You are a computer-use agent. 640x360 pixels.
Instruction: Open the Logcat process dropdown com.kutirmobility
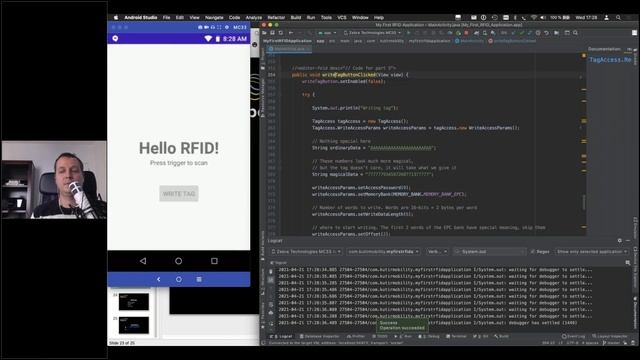383,251
